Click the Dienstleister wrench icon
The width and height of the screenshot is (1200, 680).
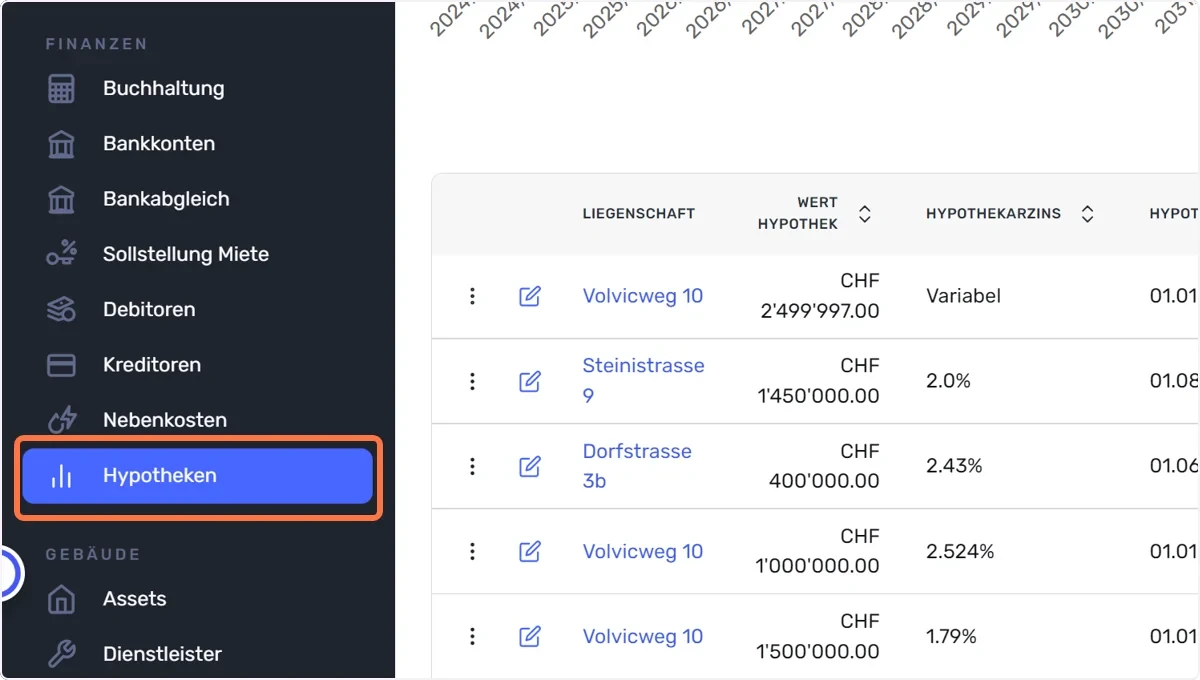(62, 654)
